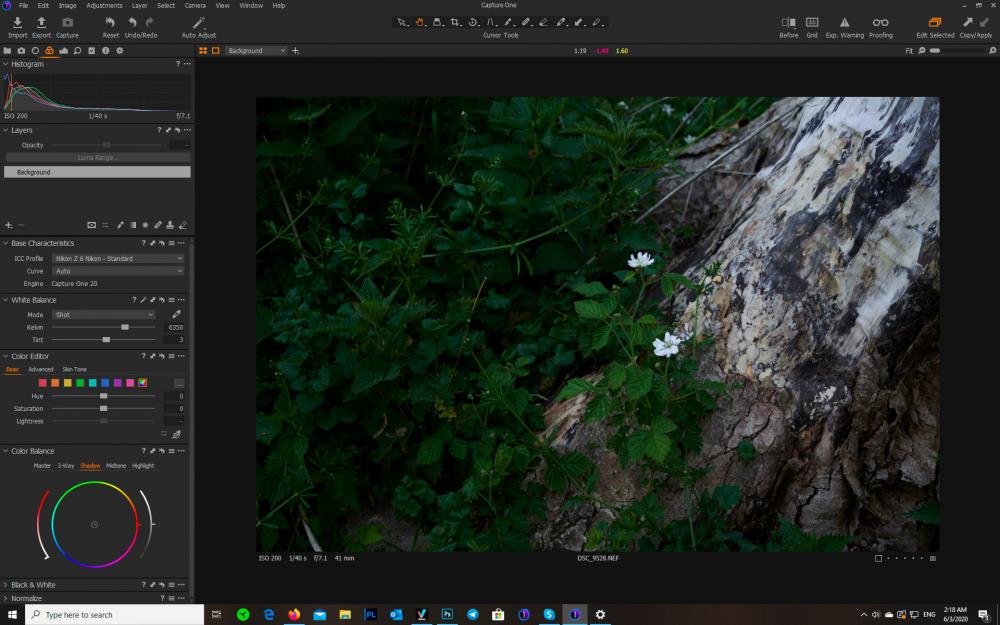
Task: Select the Pan hand cursor tool
Action: point(420,22)
